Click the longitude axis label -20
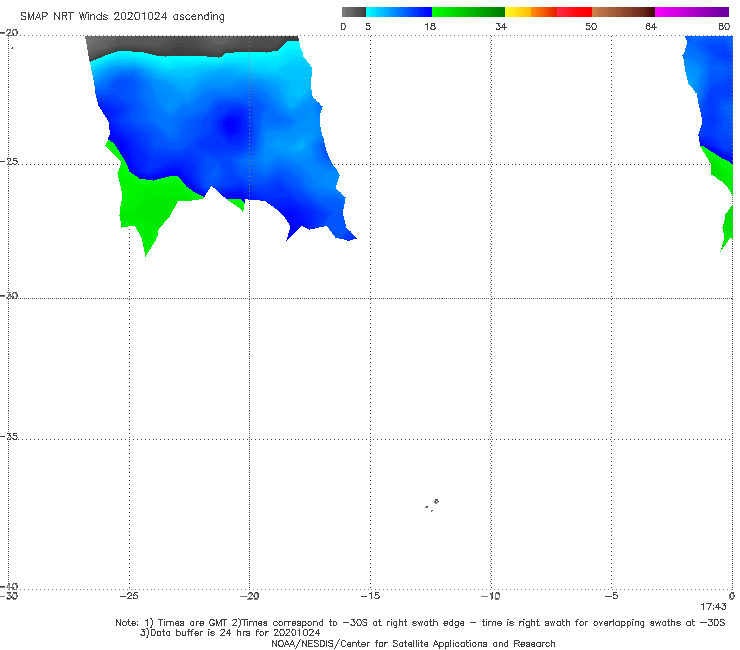The height and width of the screenshot is (650, 740). click(x=249, y=596)
